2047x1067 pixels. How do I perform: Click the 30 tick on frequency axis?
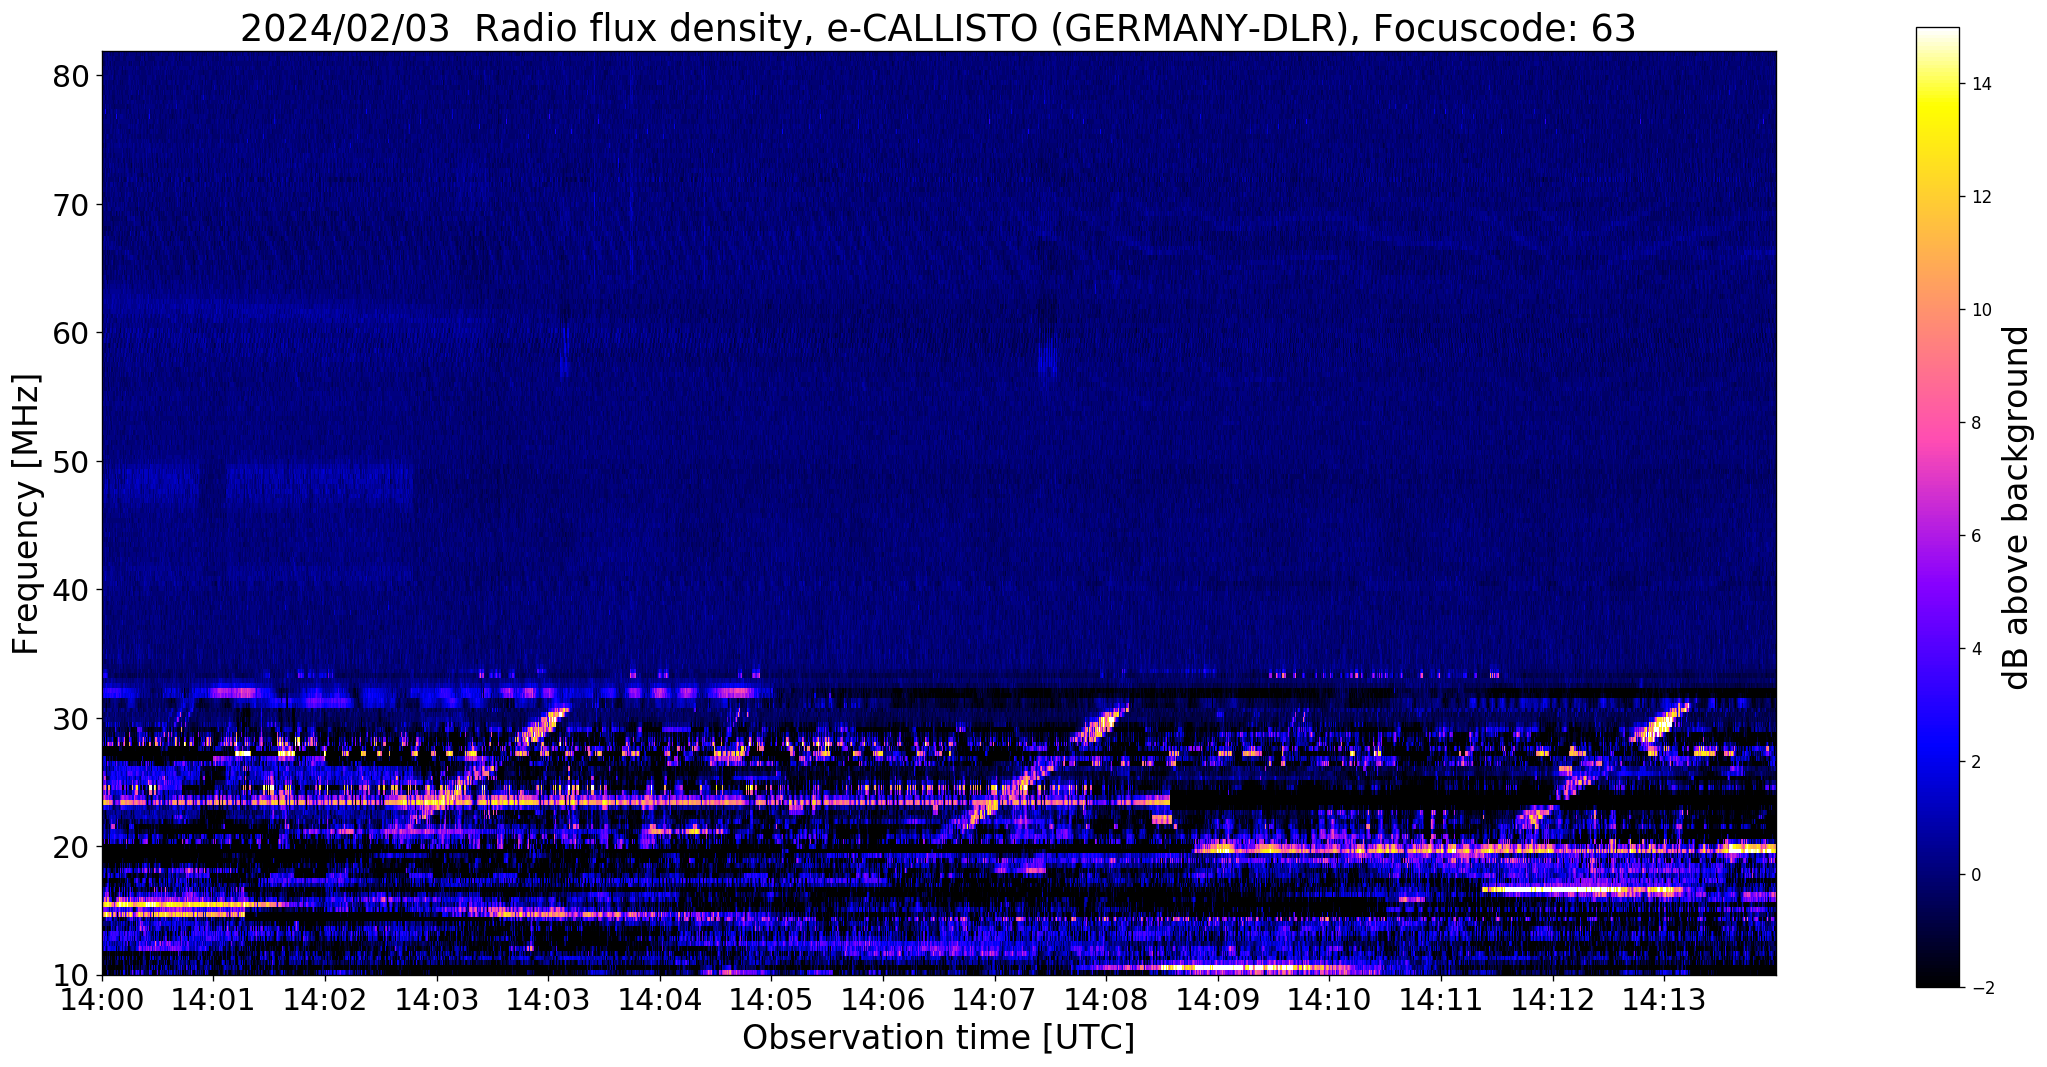(x=72, y=719)
